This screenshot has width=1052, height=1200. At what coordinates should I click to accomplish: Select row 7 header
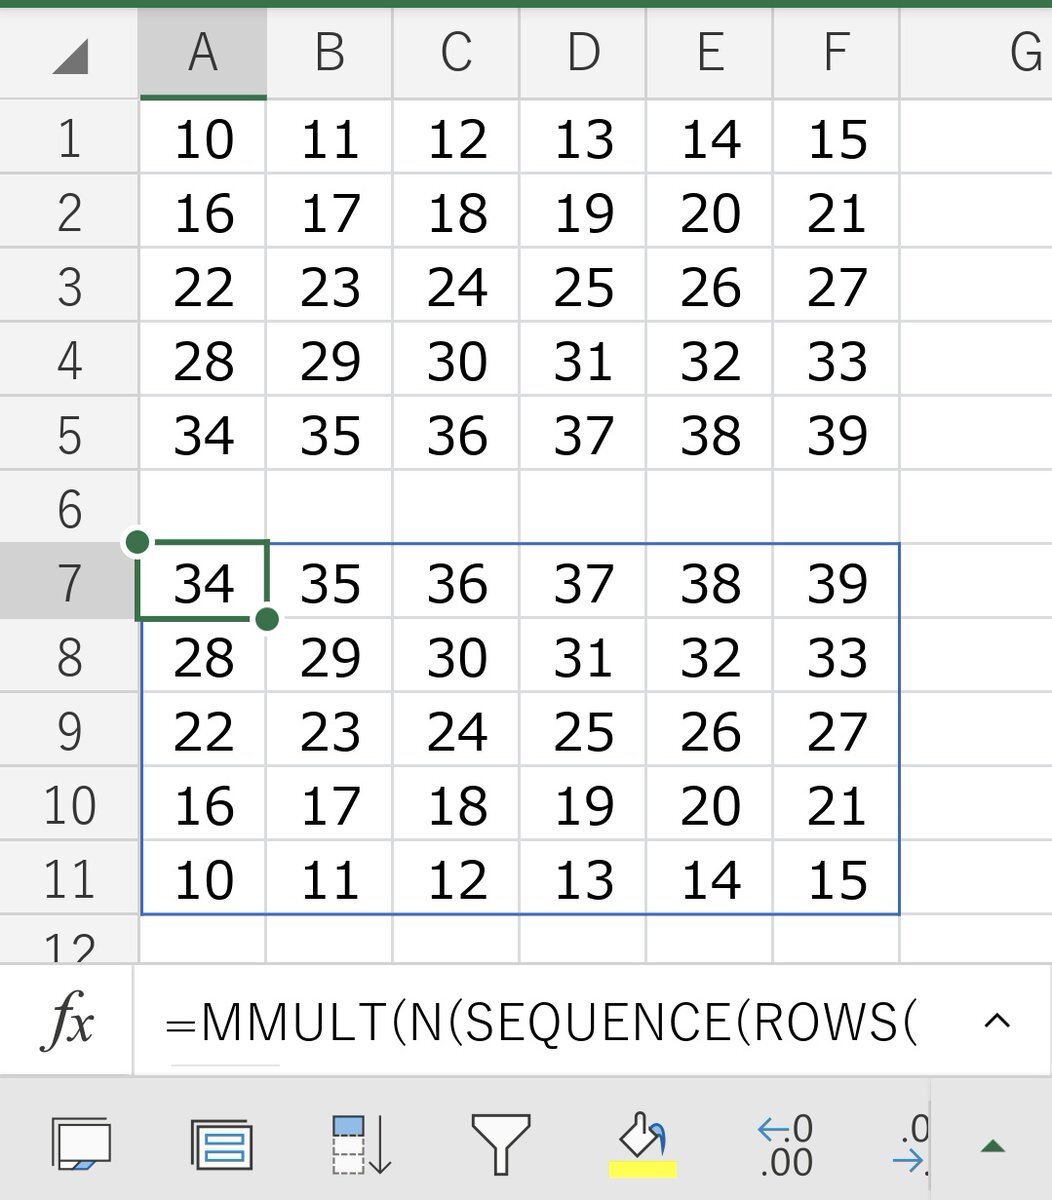pos(69,582)
